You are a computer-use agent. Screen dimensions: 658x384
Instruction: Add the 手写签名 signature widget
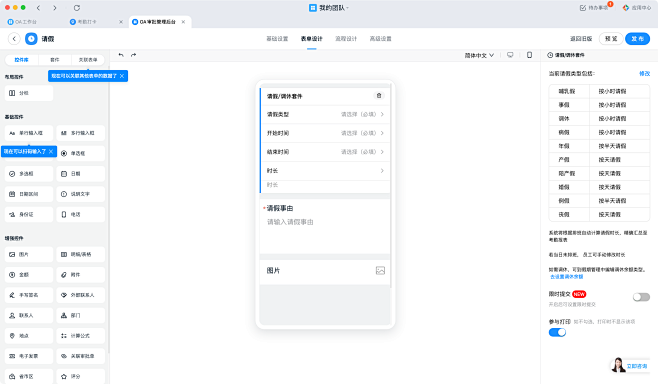[x=29, y=295]
